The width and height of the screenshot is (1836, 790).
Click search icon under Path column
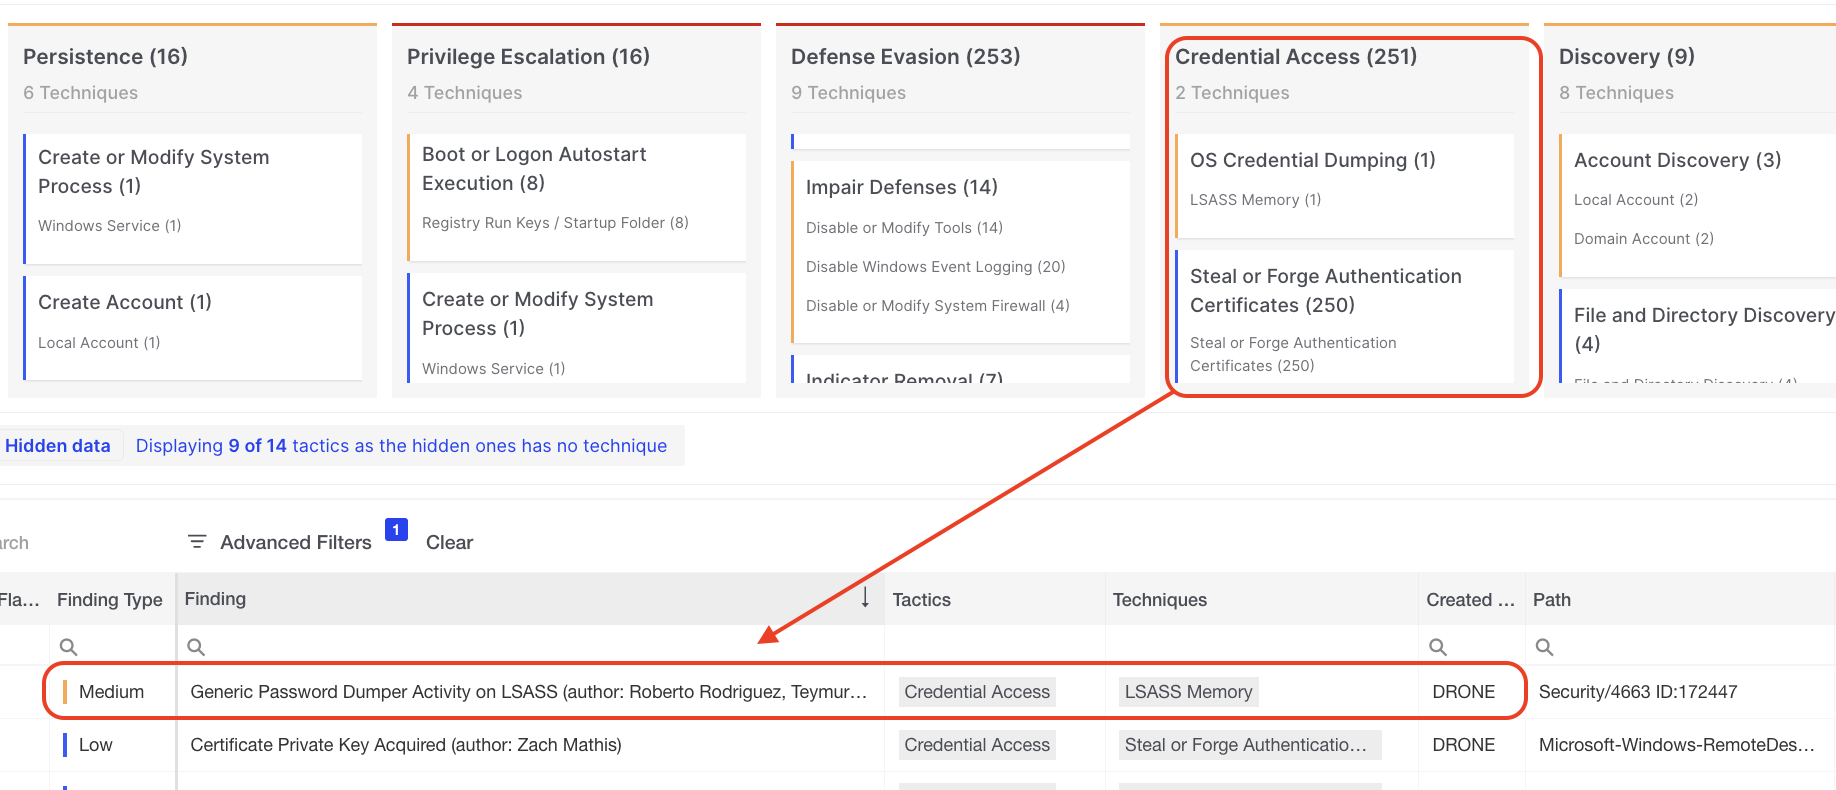(1544, 647)
